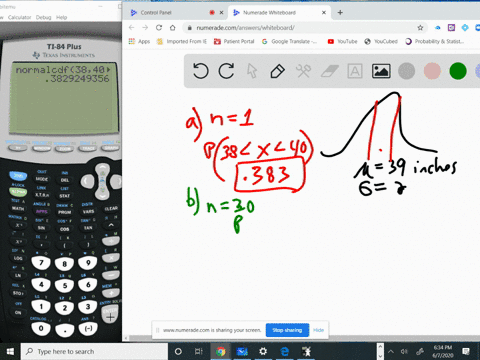480x360 pixels.
Task: Click the calculator ENTER key
Action: [x=110, y=315]
